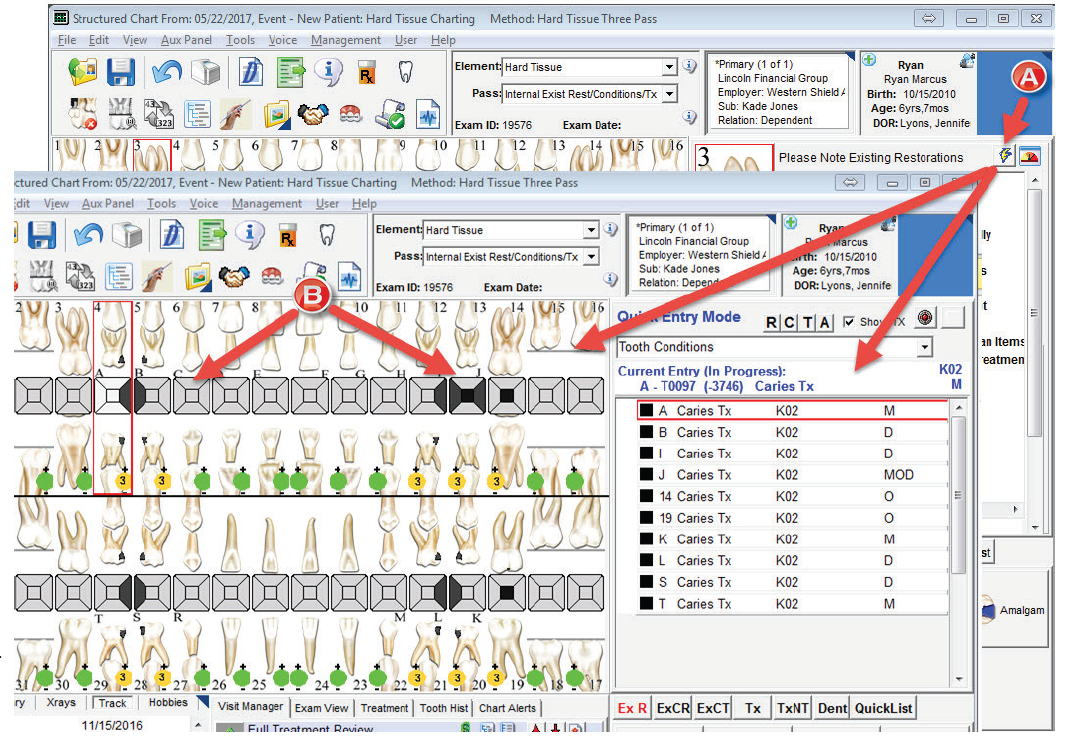Toggle the T button in Quick Entry Mode
This screenshot has height=752, width=1074.
click(808, 323)
